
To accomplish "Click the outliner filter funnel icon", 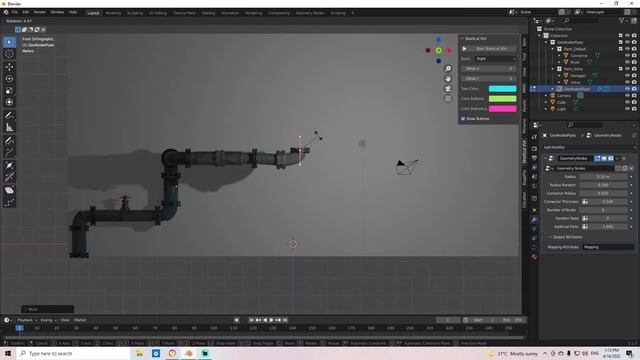I will pyautogui.click(x=622, y=20).
